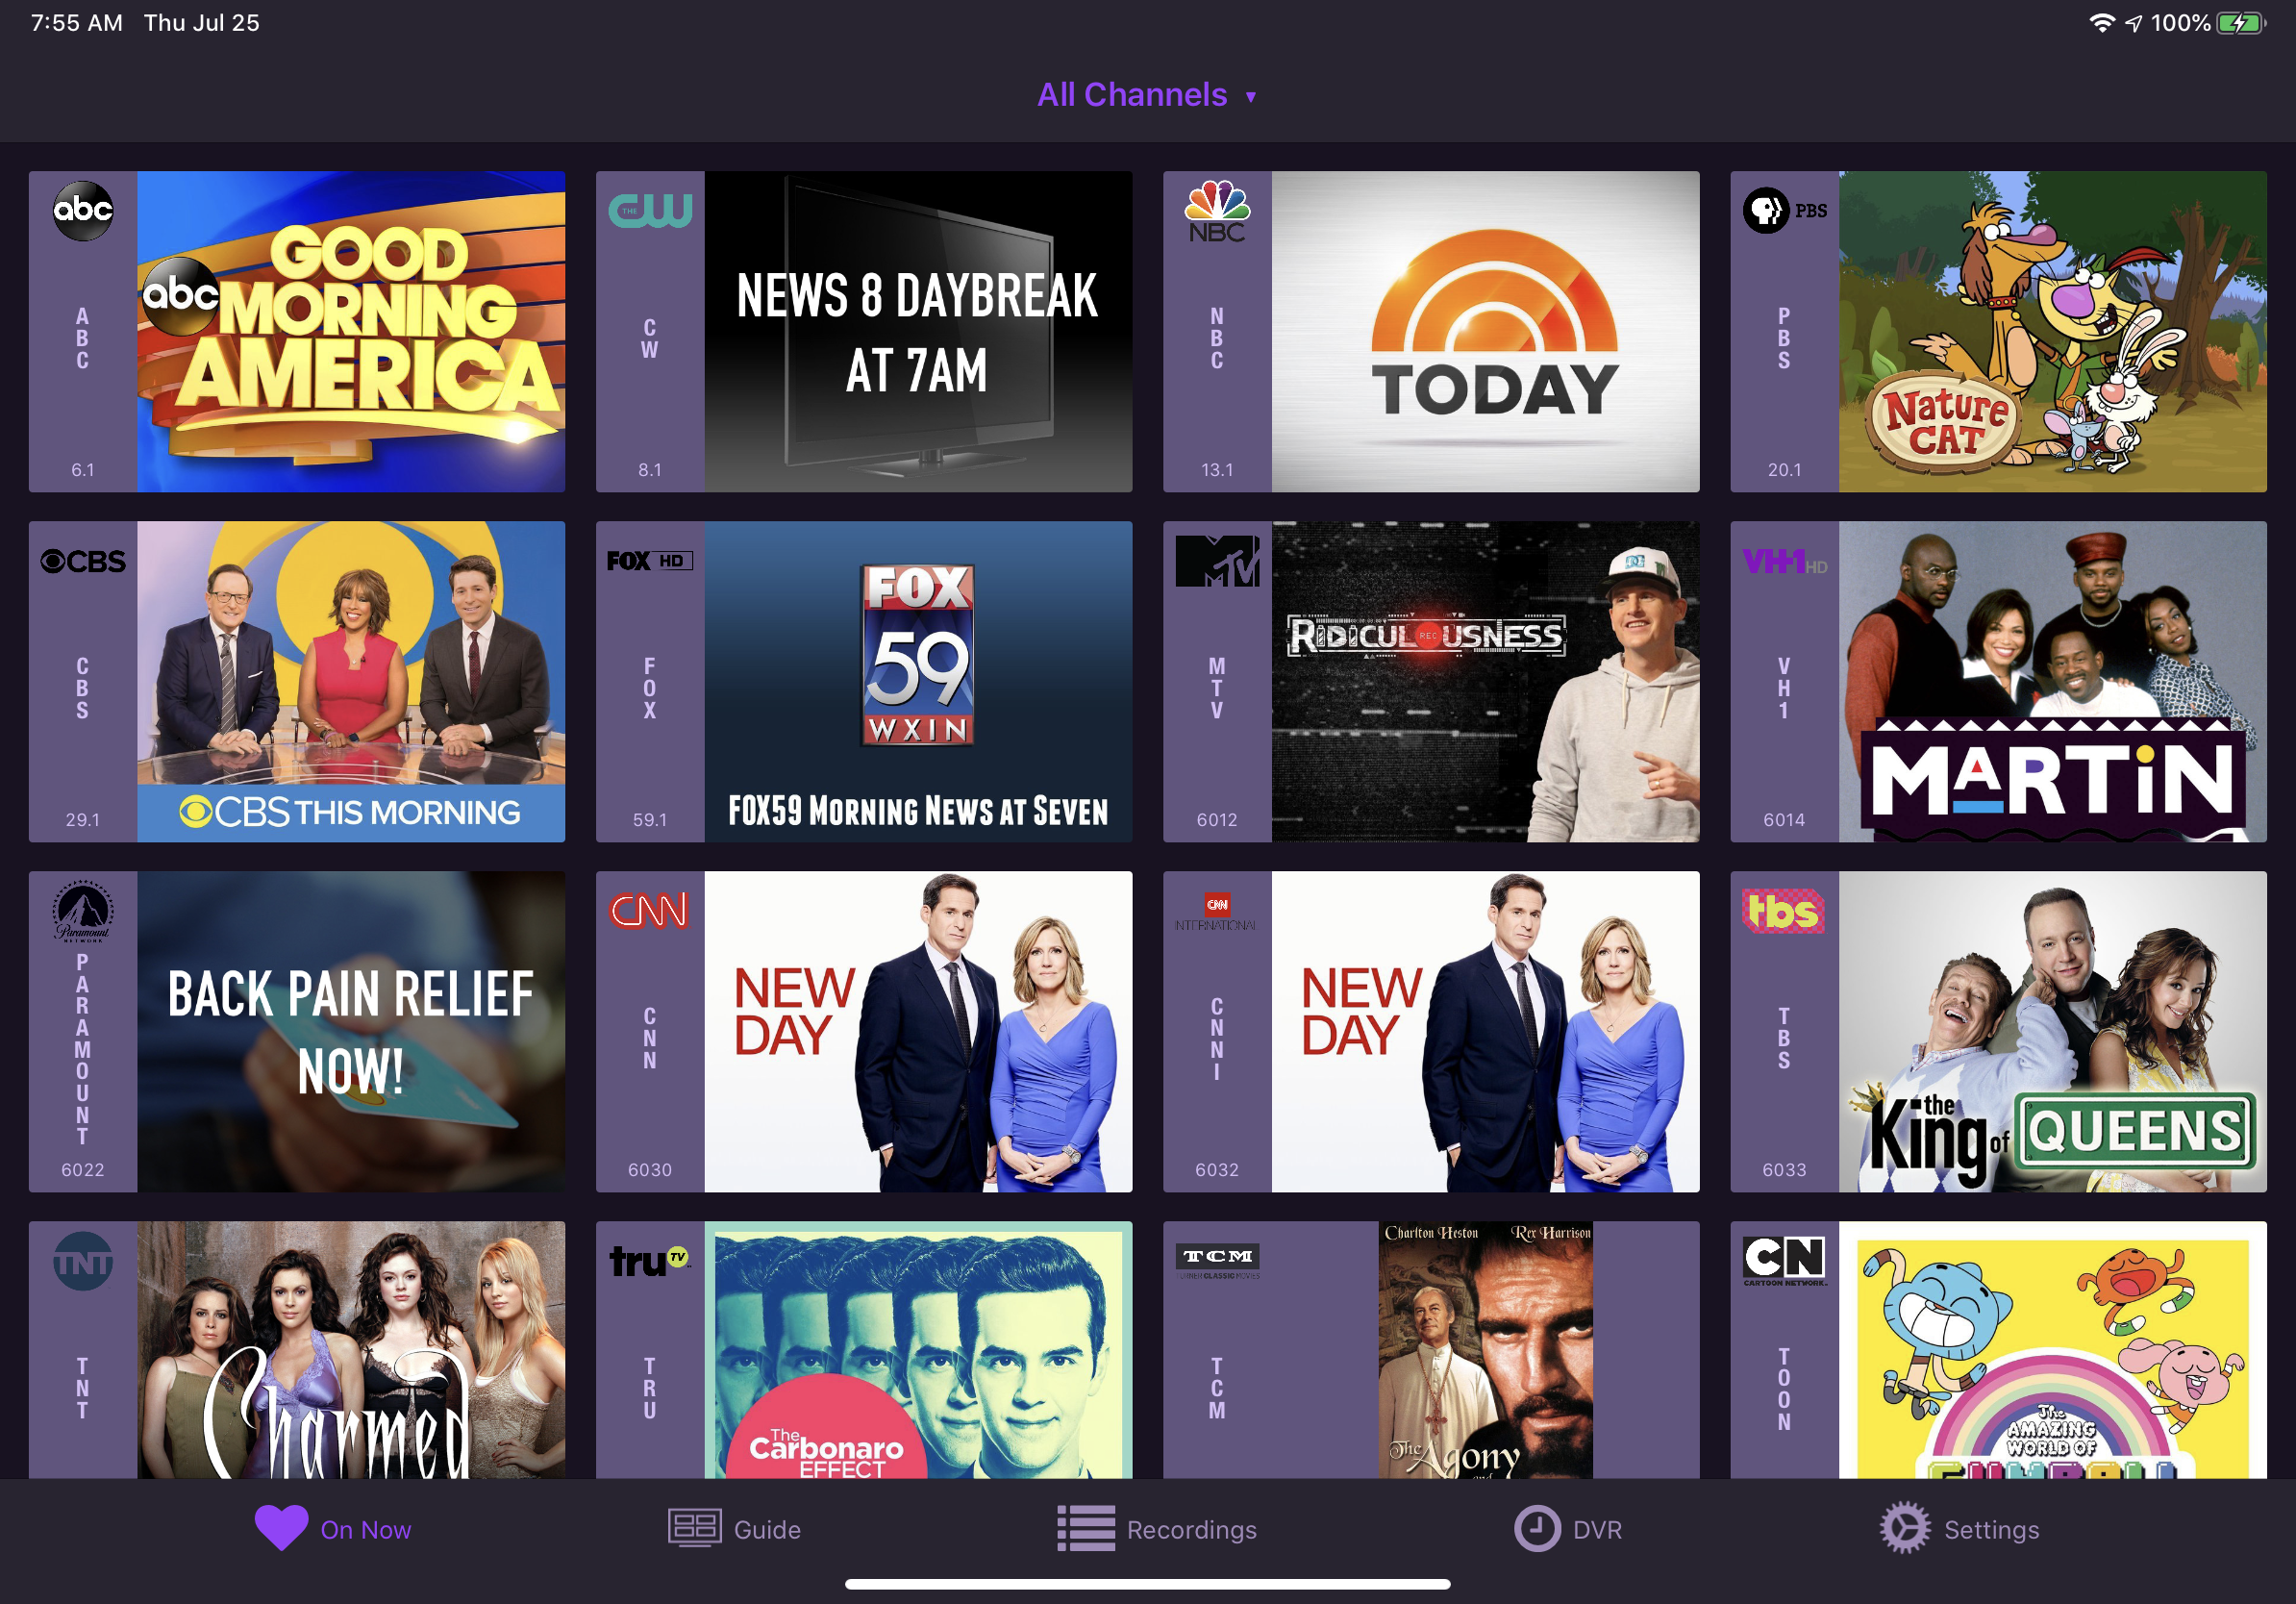
Task: Watch The King of Queens thumbnail
Action: [2053, 1031]
